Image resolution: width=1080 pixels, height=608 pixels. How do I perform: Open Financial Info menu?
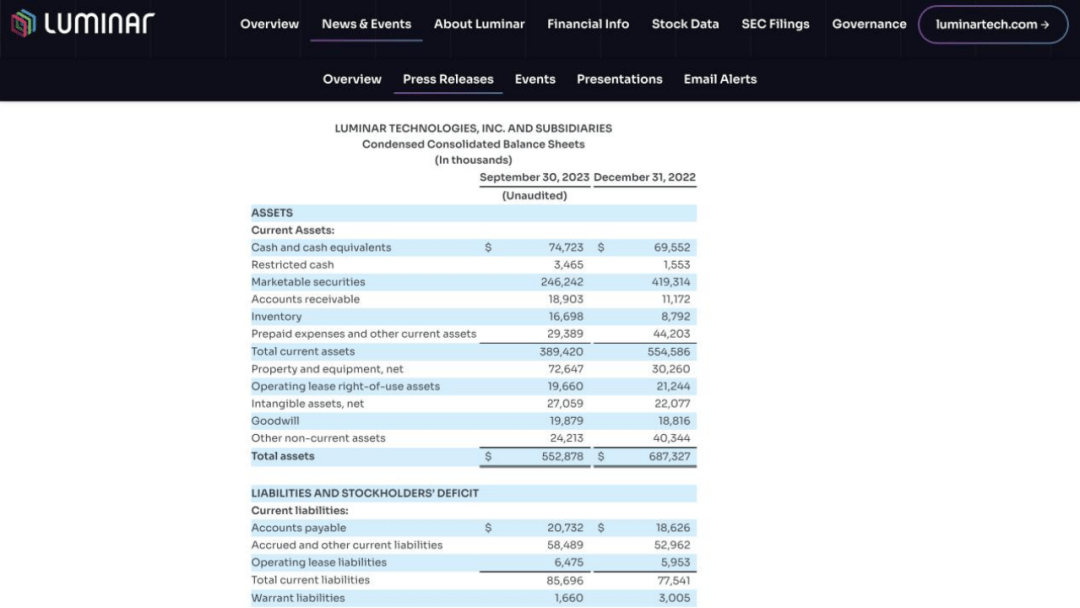click(x=588, y=24)
